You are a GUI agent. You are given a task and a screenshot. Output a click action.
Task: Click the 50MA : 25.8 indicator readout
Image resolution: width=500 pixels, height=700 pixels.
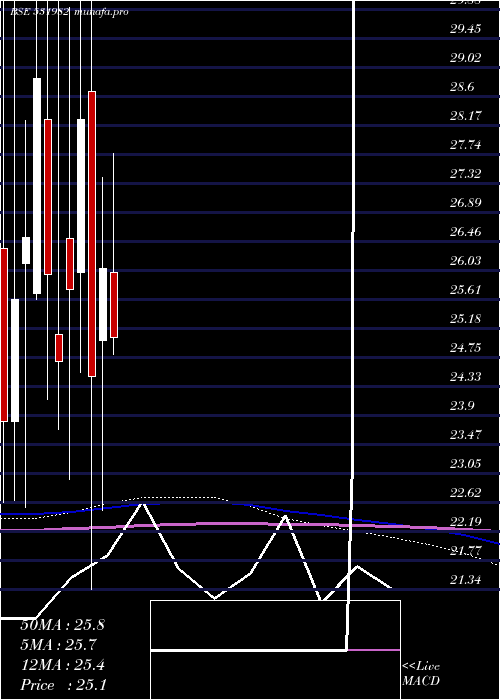[62, 625]
